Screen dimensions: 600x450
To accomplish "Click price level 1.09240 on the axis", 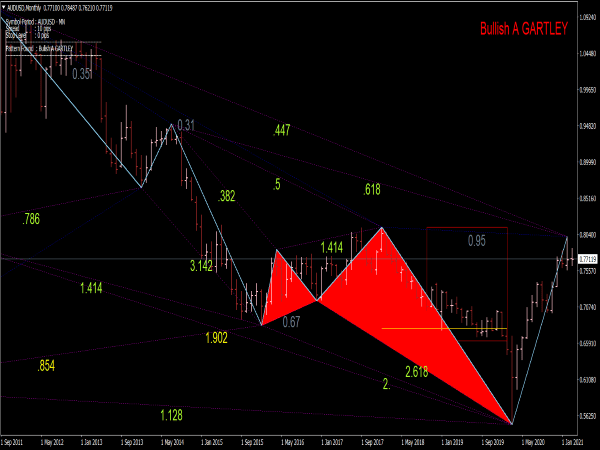I will point(588,17).
